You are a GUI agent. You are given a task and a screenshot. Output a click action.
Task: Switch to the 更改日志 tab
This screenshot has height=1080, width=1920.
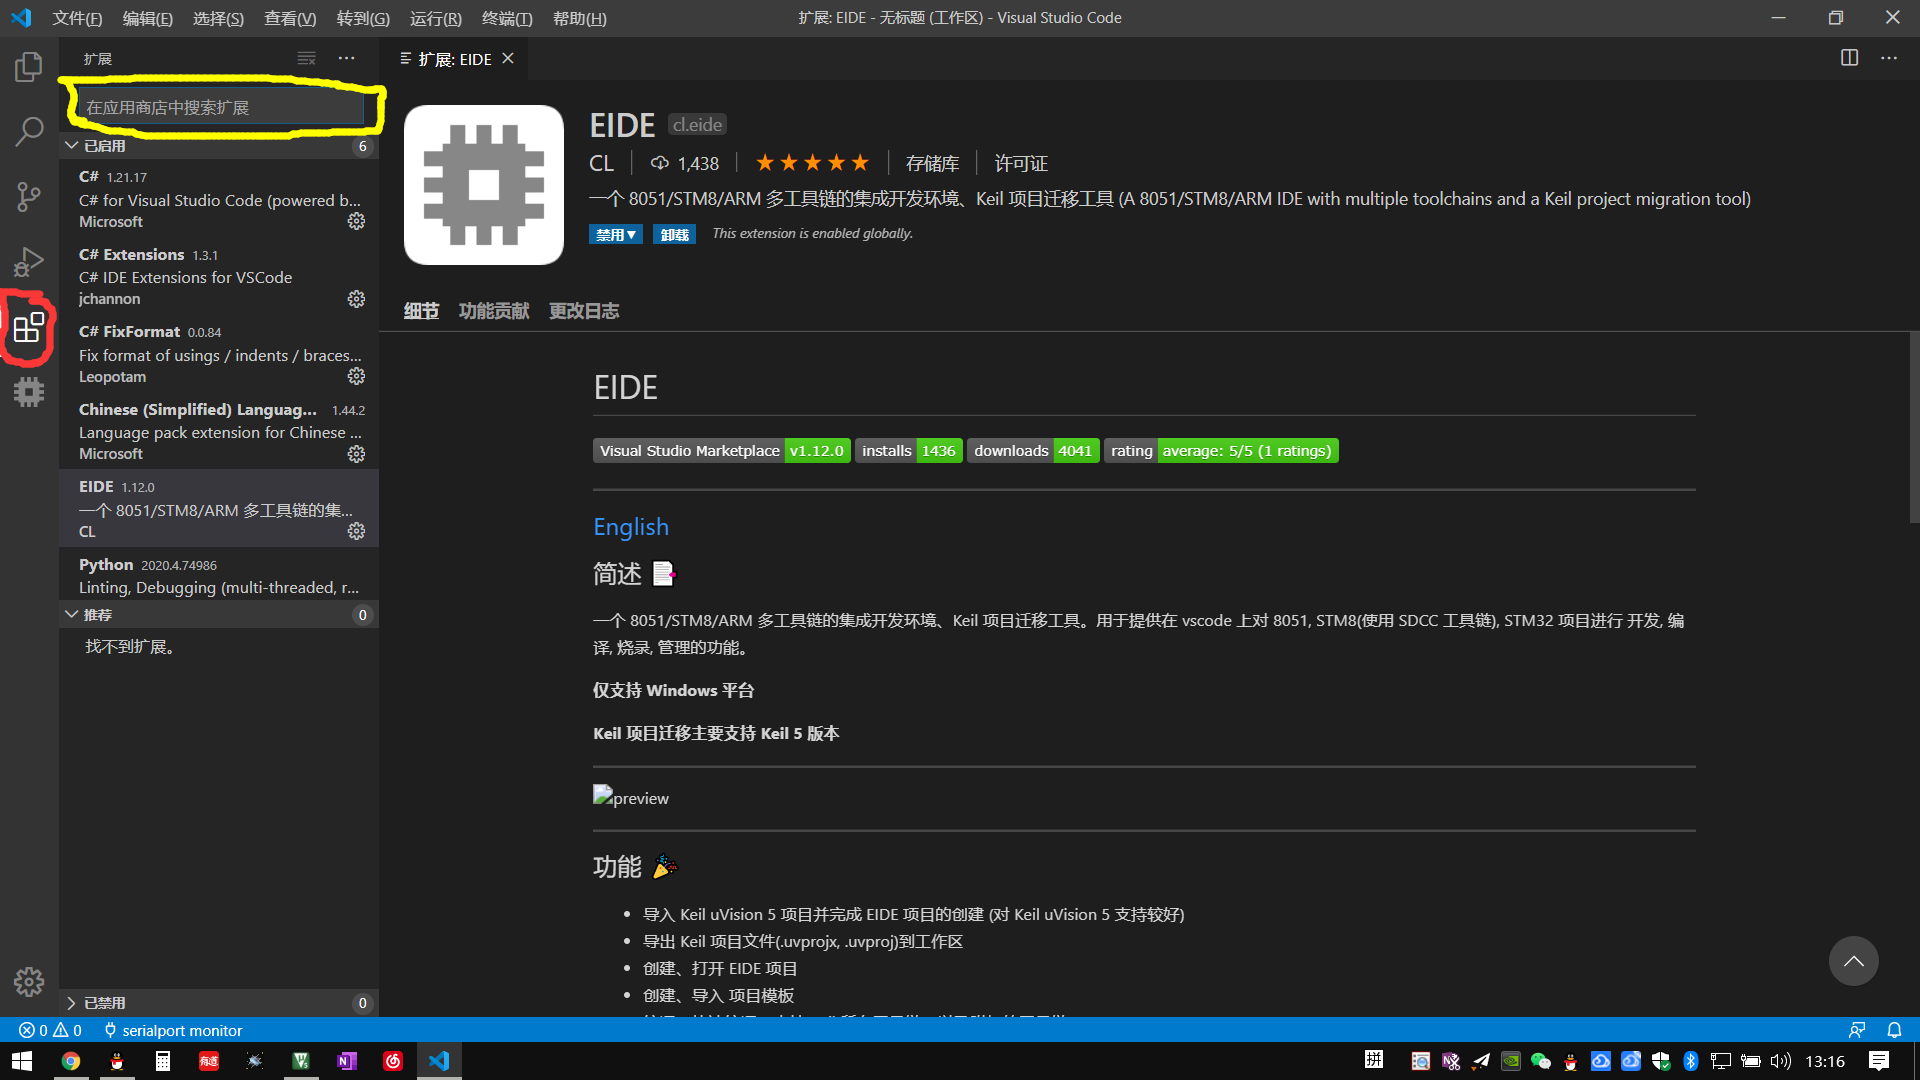click(583, 310)
